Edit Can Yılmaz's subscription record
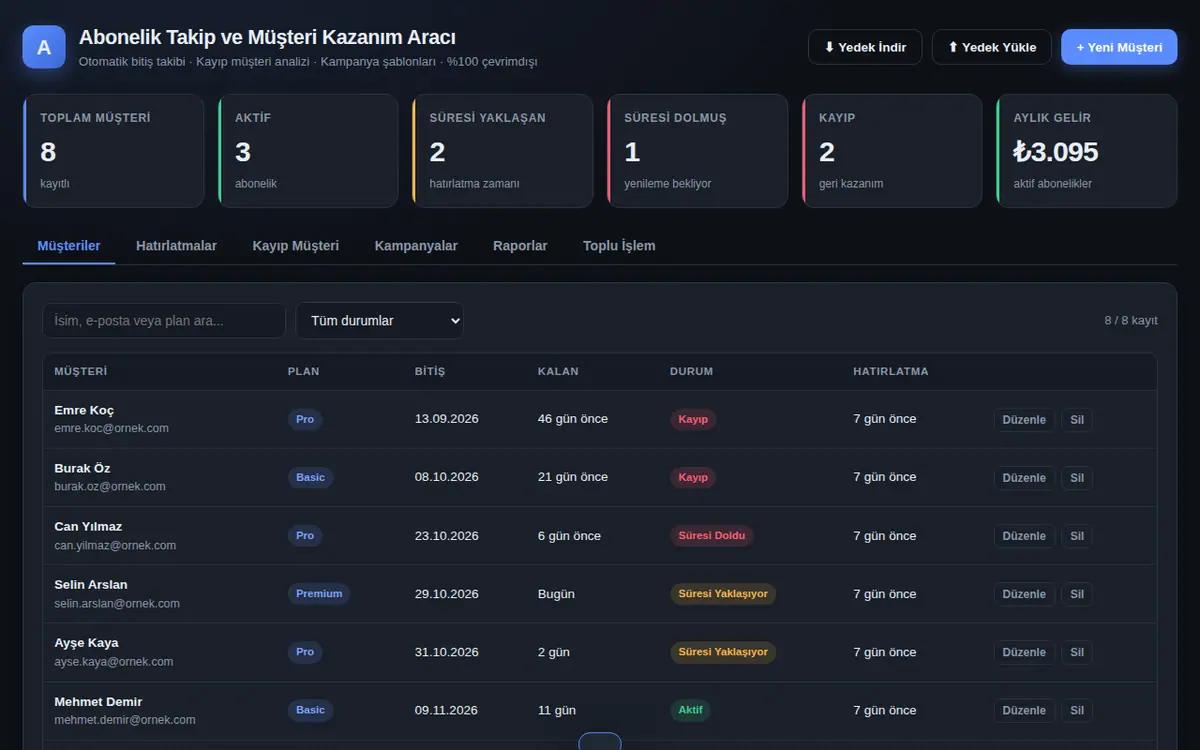 click(x=1024, y=536)
